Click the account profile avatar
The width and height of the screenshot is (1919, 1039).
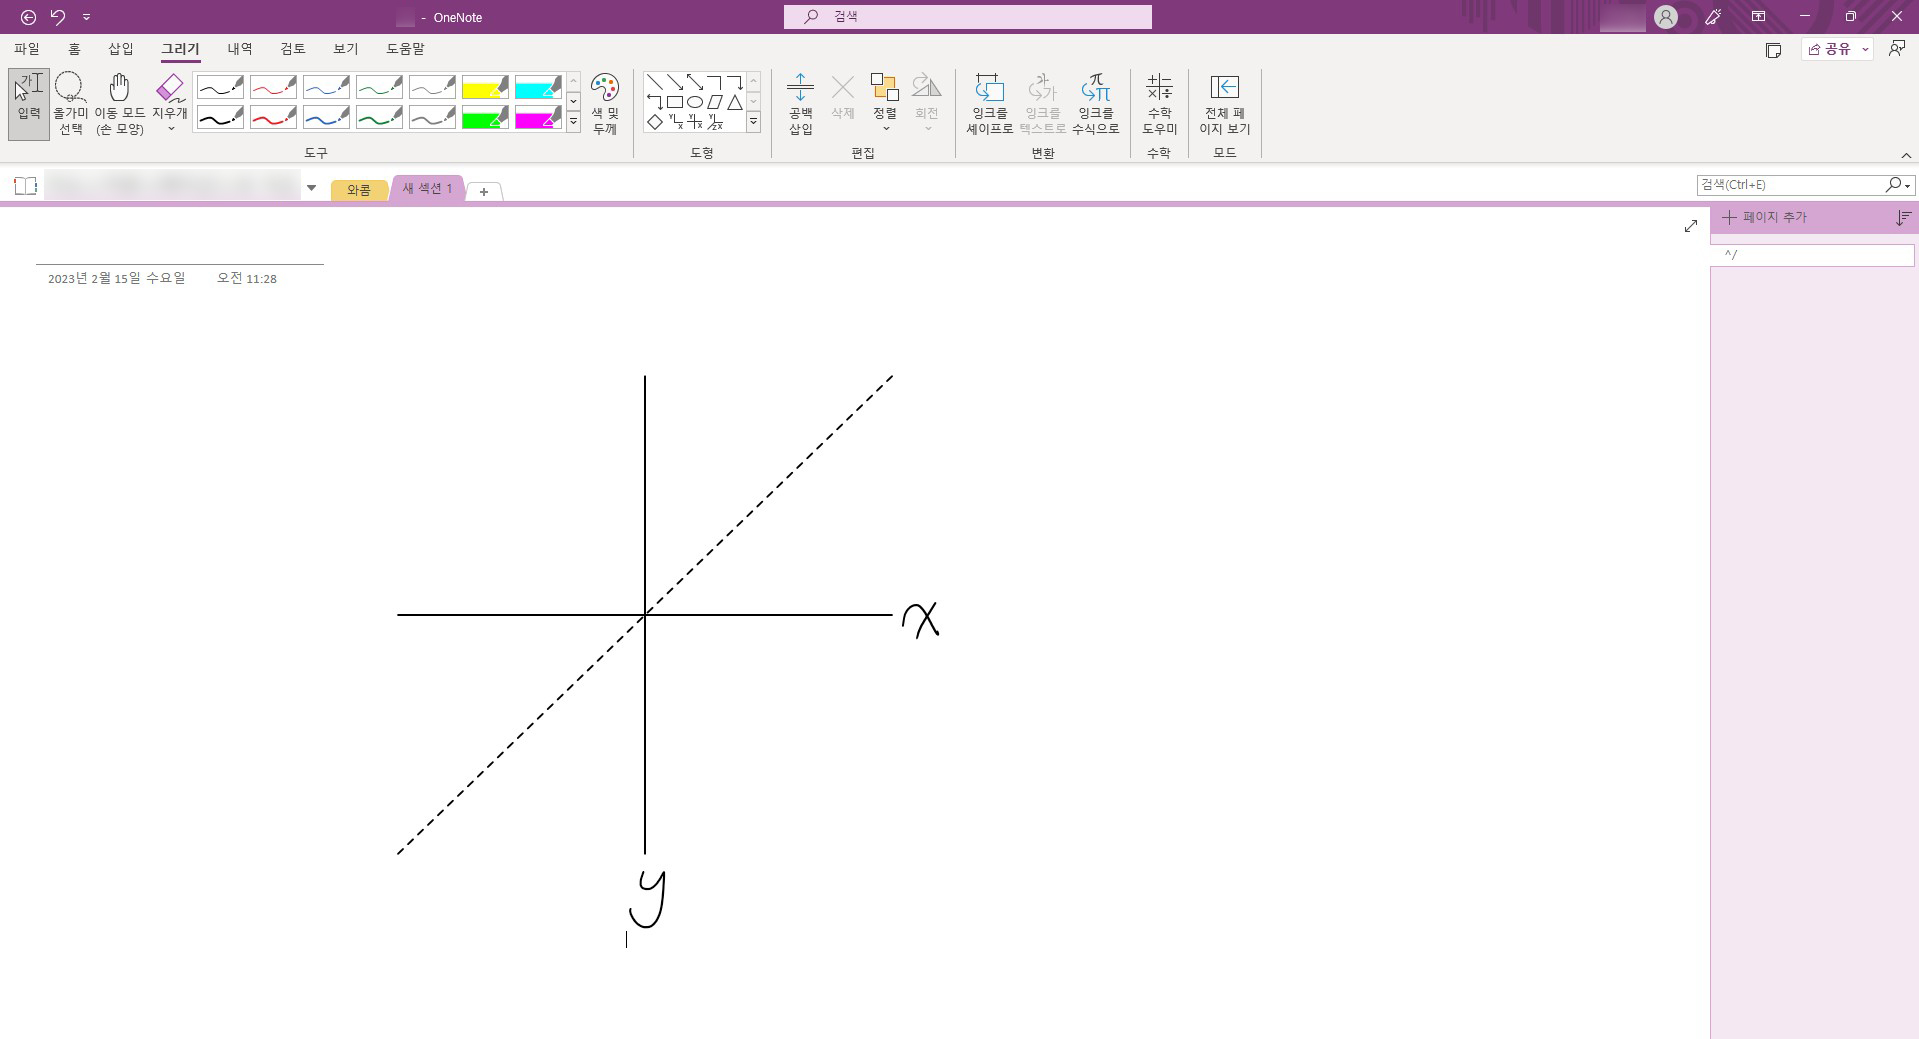(1666, 17)
